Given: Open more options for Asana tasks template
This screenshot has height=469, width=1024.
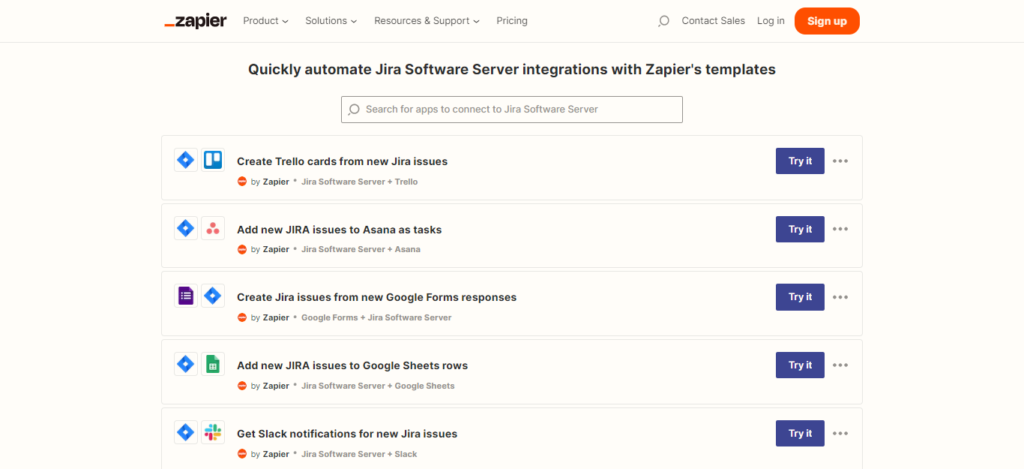Looking at the screenshot, I should click(840, 229).
